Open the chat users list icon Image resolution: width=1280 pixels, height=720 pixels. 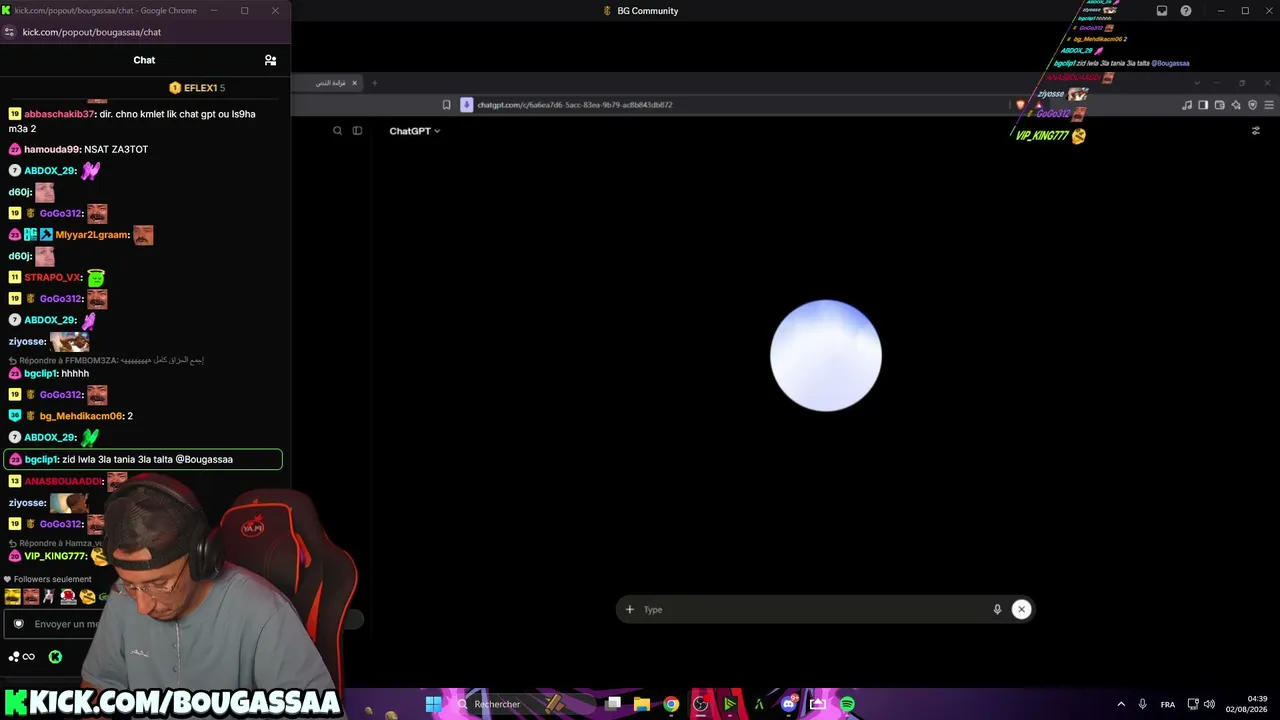[x=270, y=60]
